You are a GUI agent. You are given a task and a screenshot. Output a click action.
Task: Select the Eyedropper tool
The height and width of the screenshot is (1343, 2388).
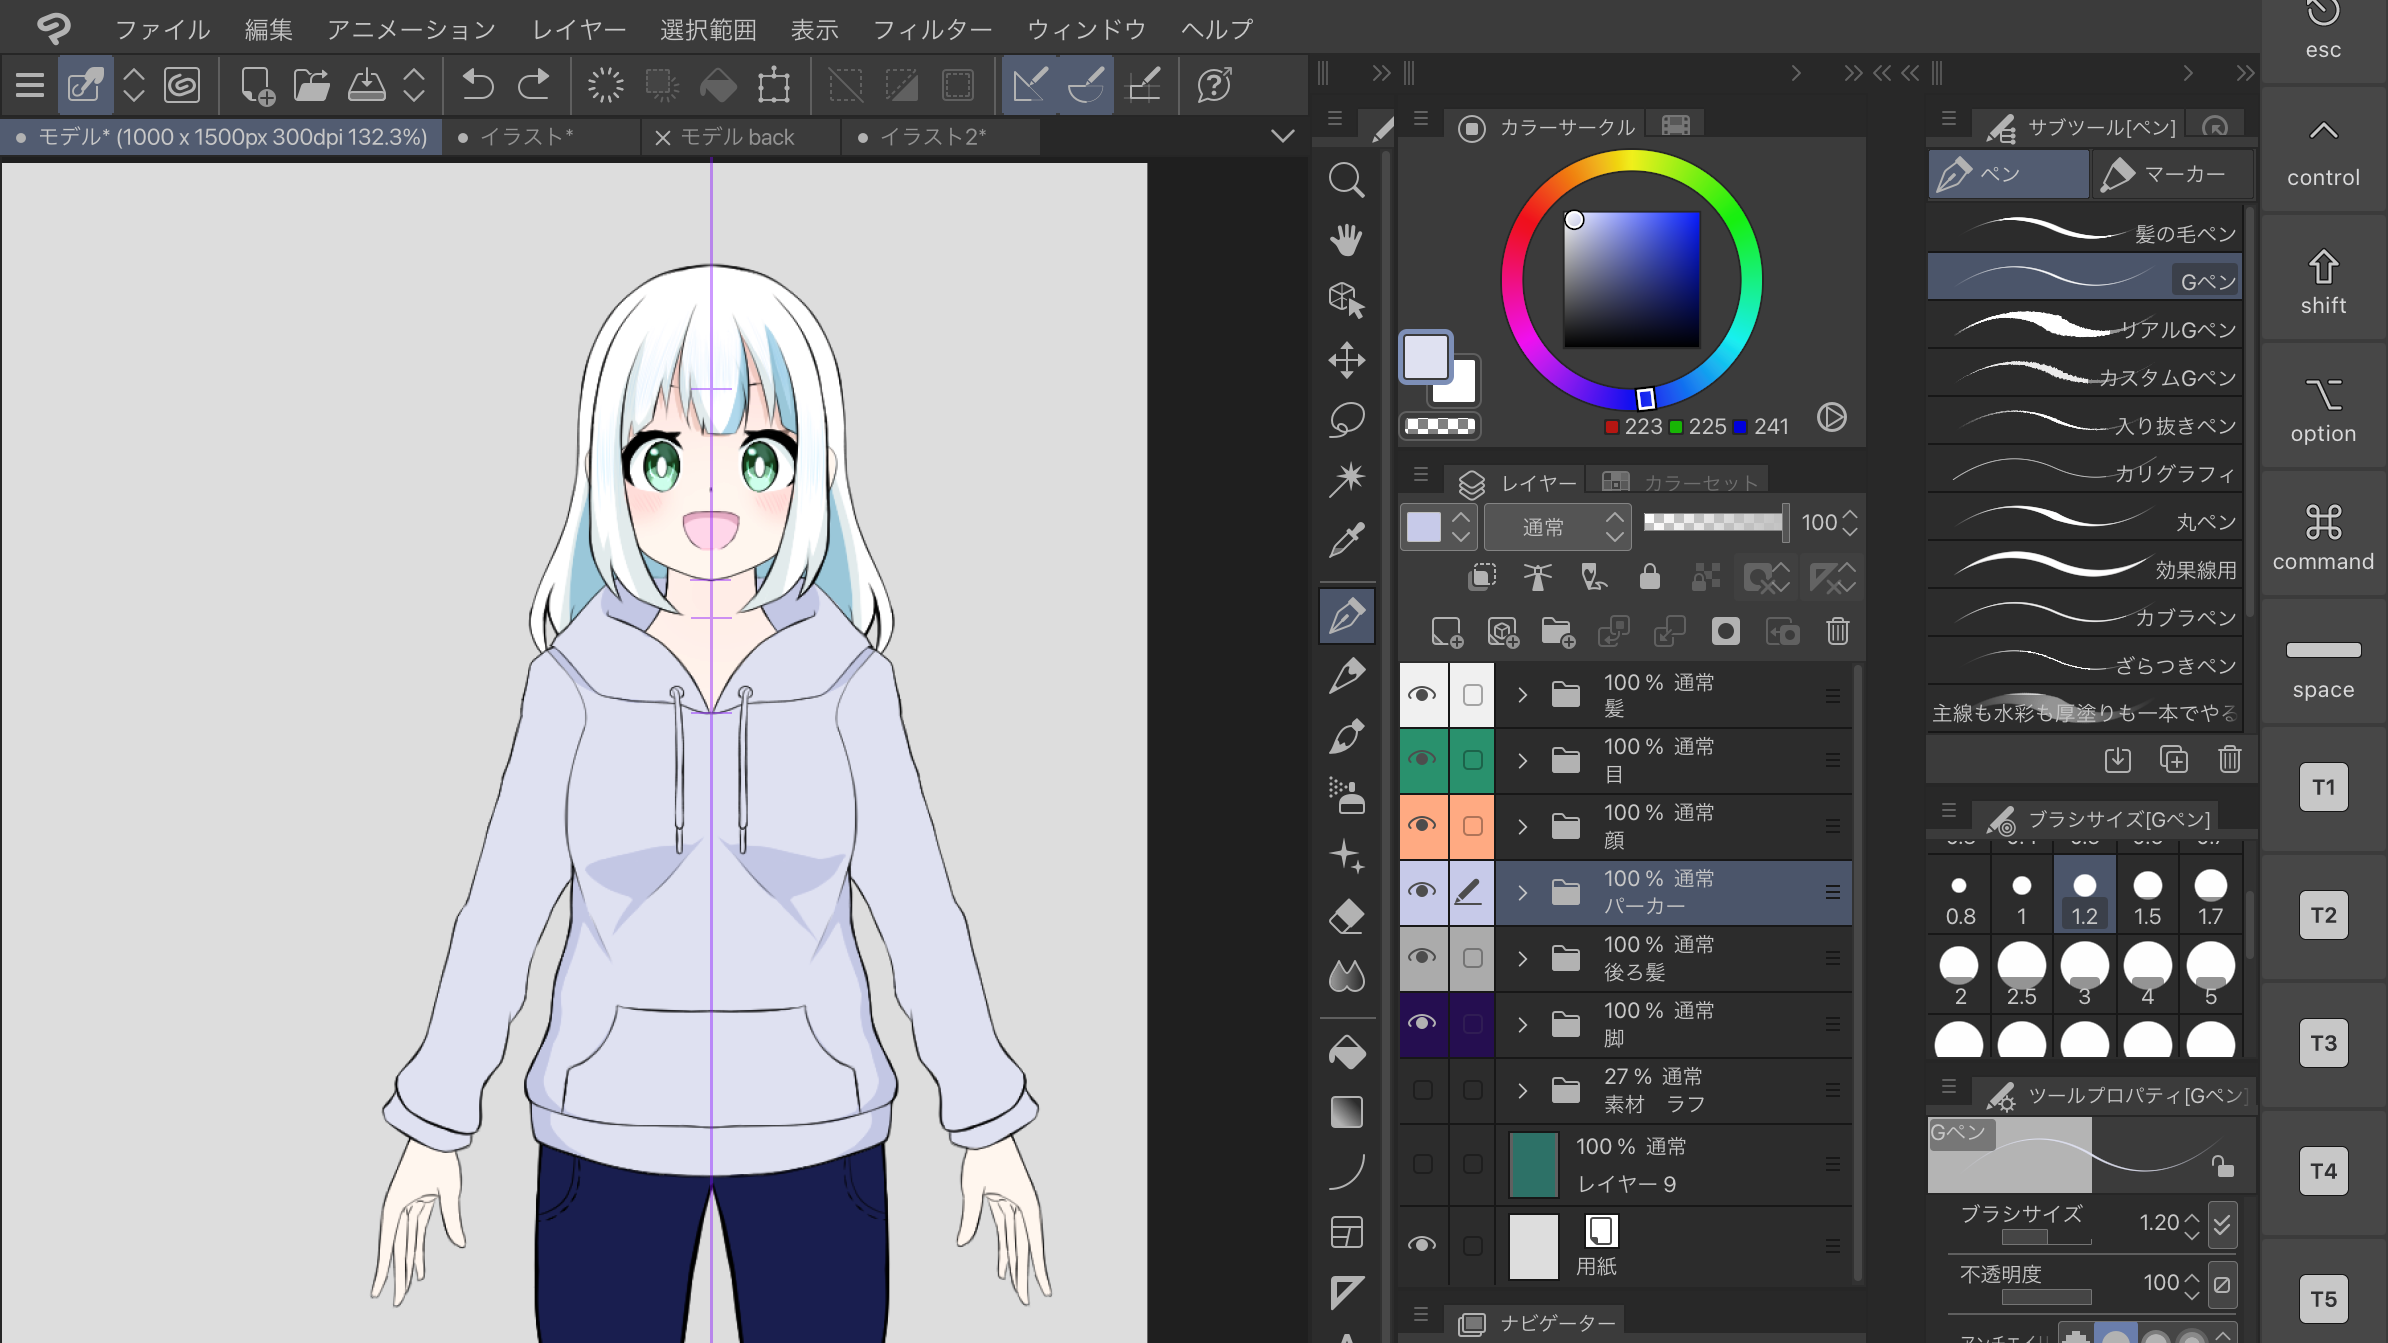click(1346, 539)
